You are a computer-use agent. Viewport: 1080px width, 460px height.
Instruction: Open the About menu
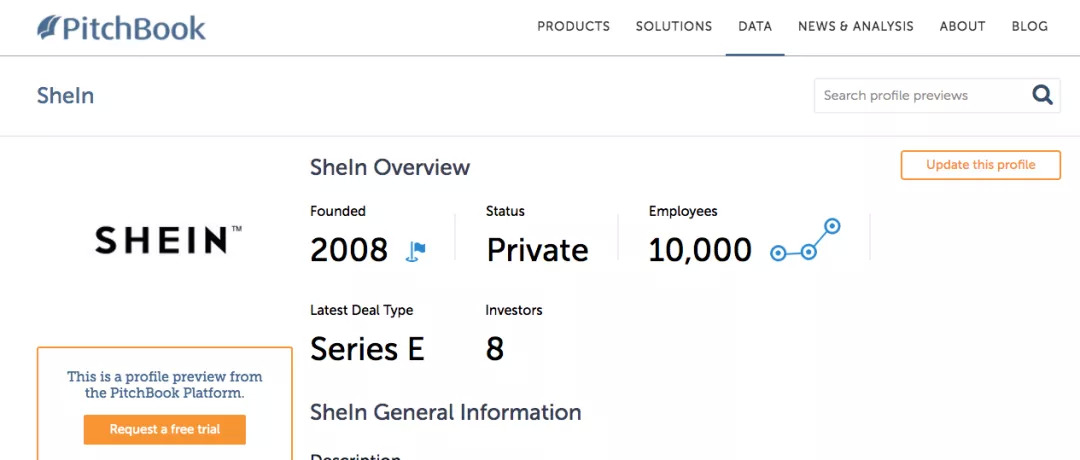click(962, 27)
